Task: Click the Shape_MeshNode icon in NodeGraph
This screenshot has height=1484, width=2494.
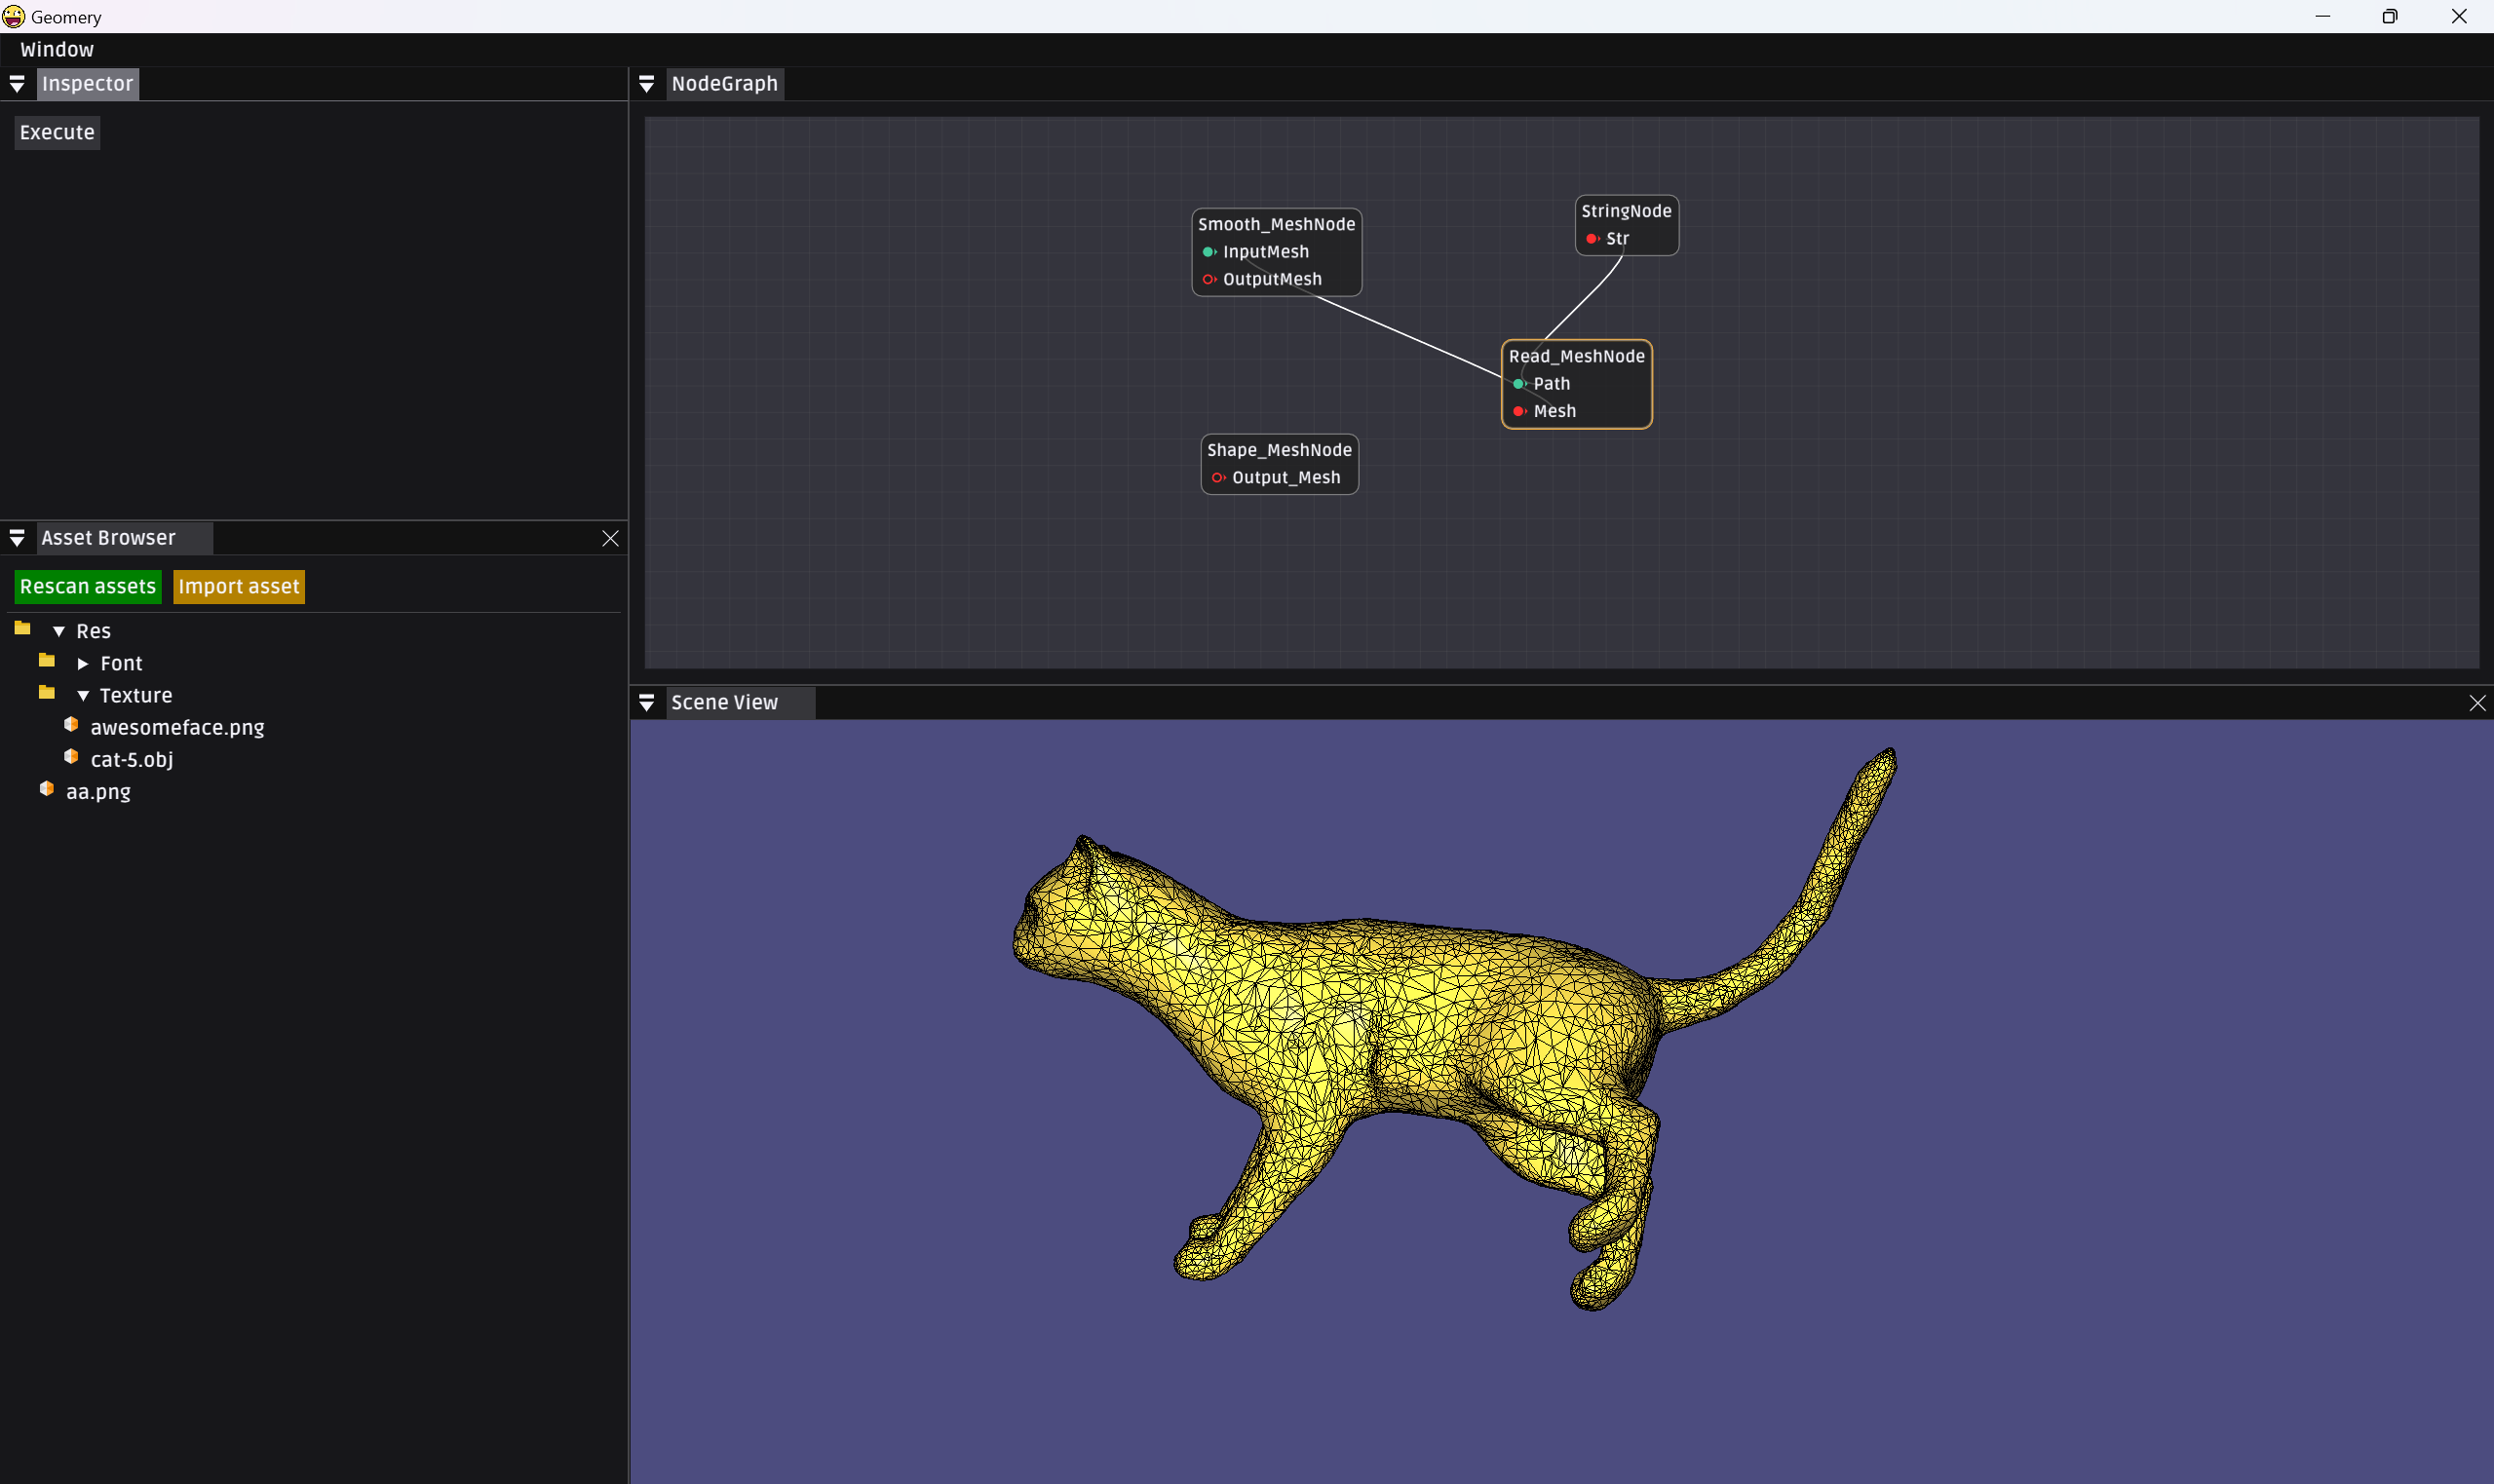Action: point(1281,449)
